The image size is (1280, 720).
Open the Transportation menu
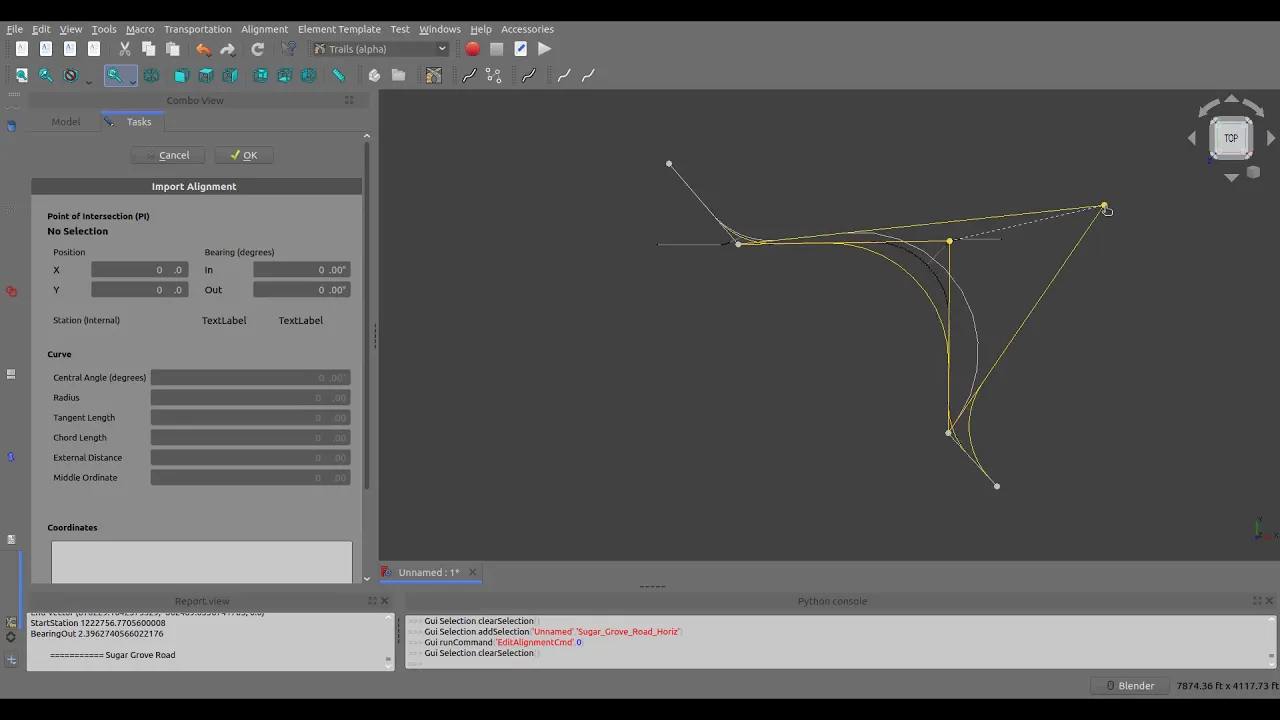click(197, 29)
